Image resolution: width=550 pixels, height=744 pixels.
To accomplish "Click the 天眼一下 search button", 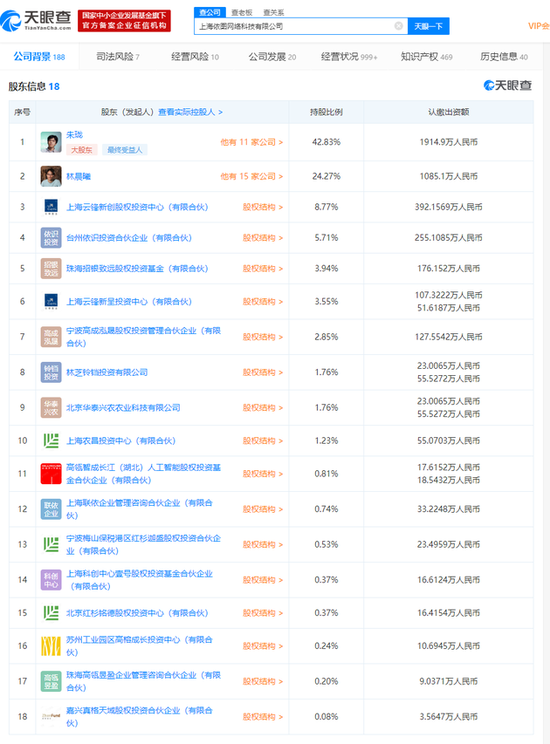I will pyautogui.click(x=429, y=27).
